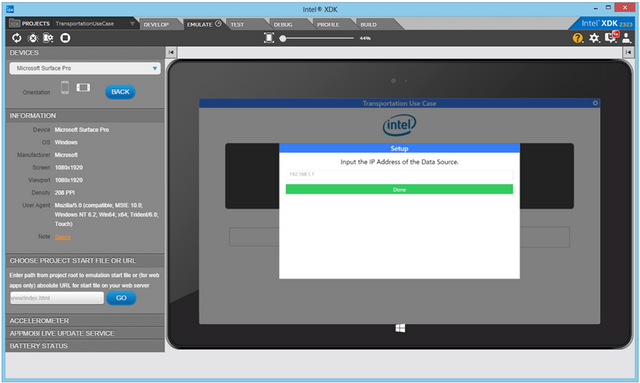The width and height of the screenshot is (640, 383).
Task: Open the notifications icon with red badge
Action: [611, 37]
